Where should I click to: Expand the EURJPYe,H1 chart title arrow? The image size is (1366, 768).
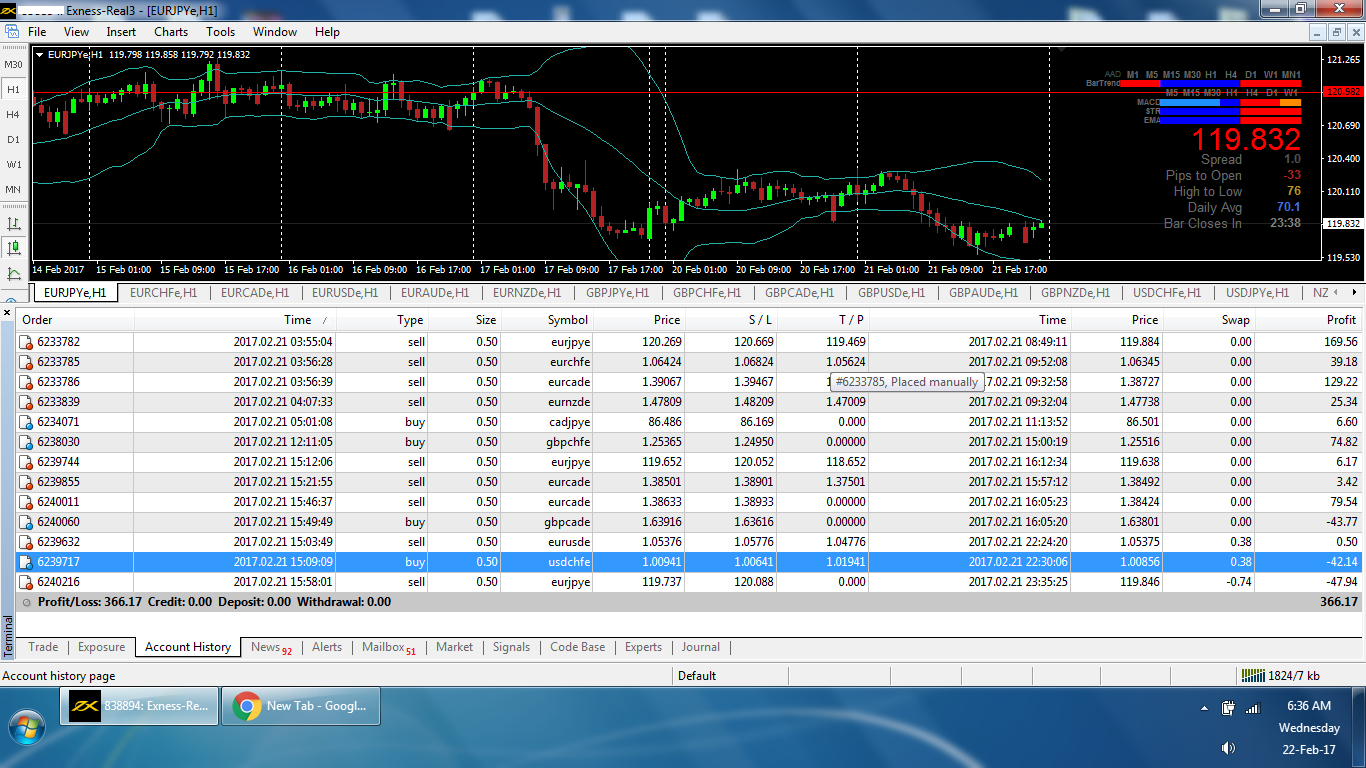(39, 55)
